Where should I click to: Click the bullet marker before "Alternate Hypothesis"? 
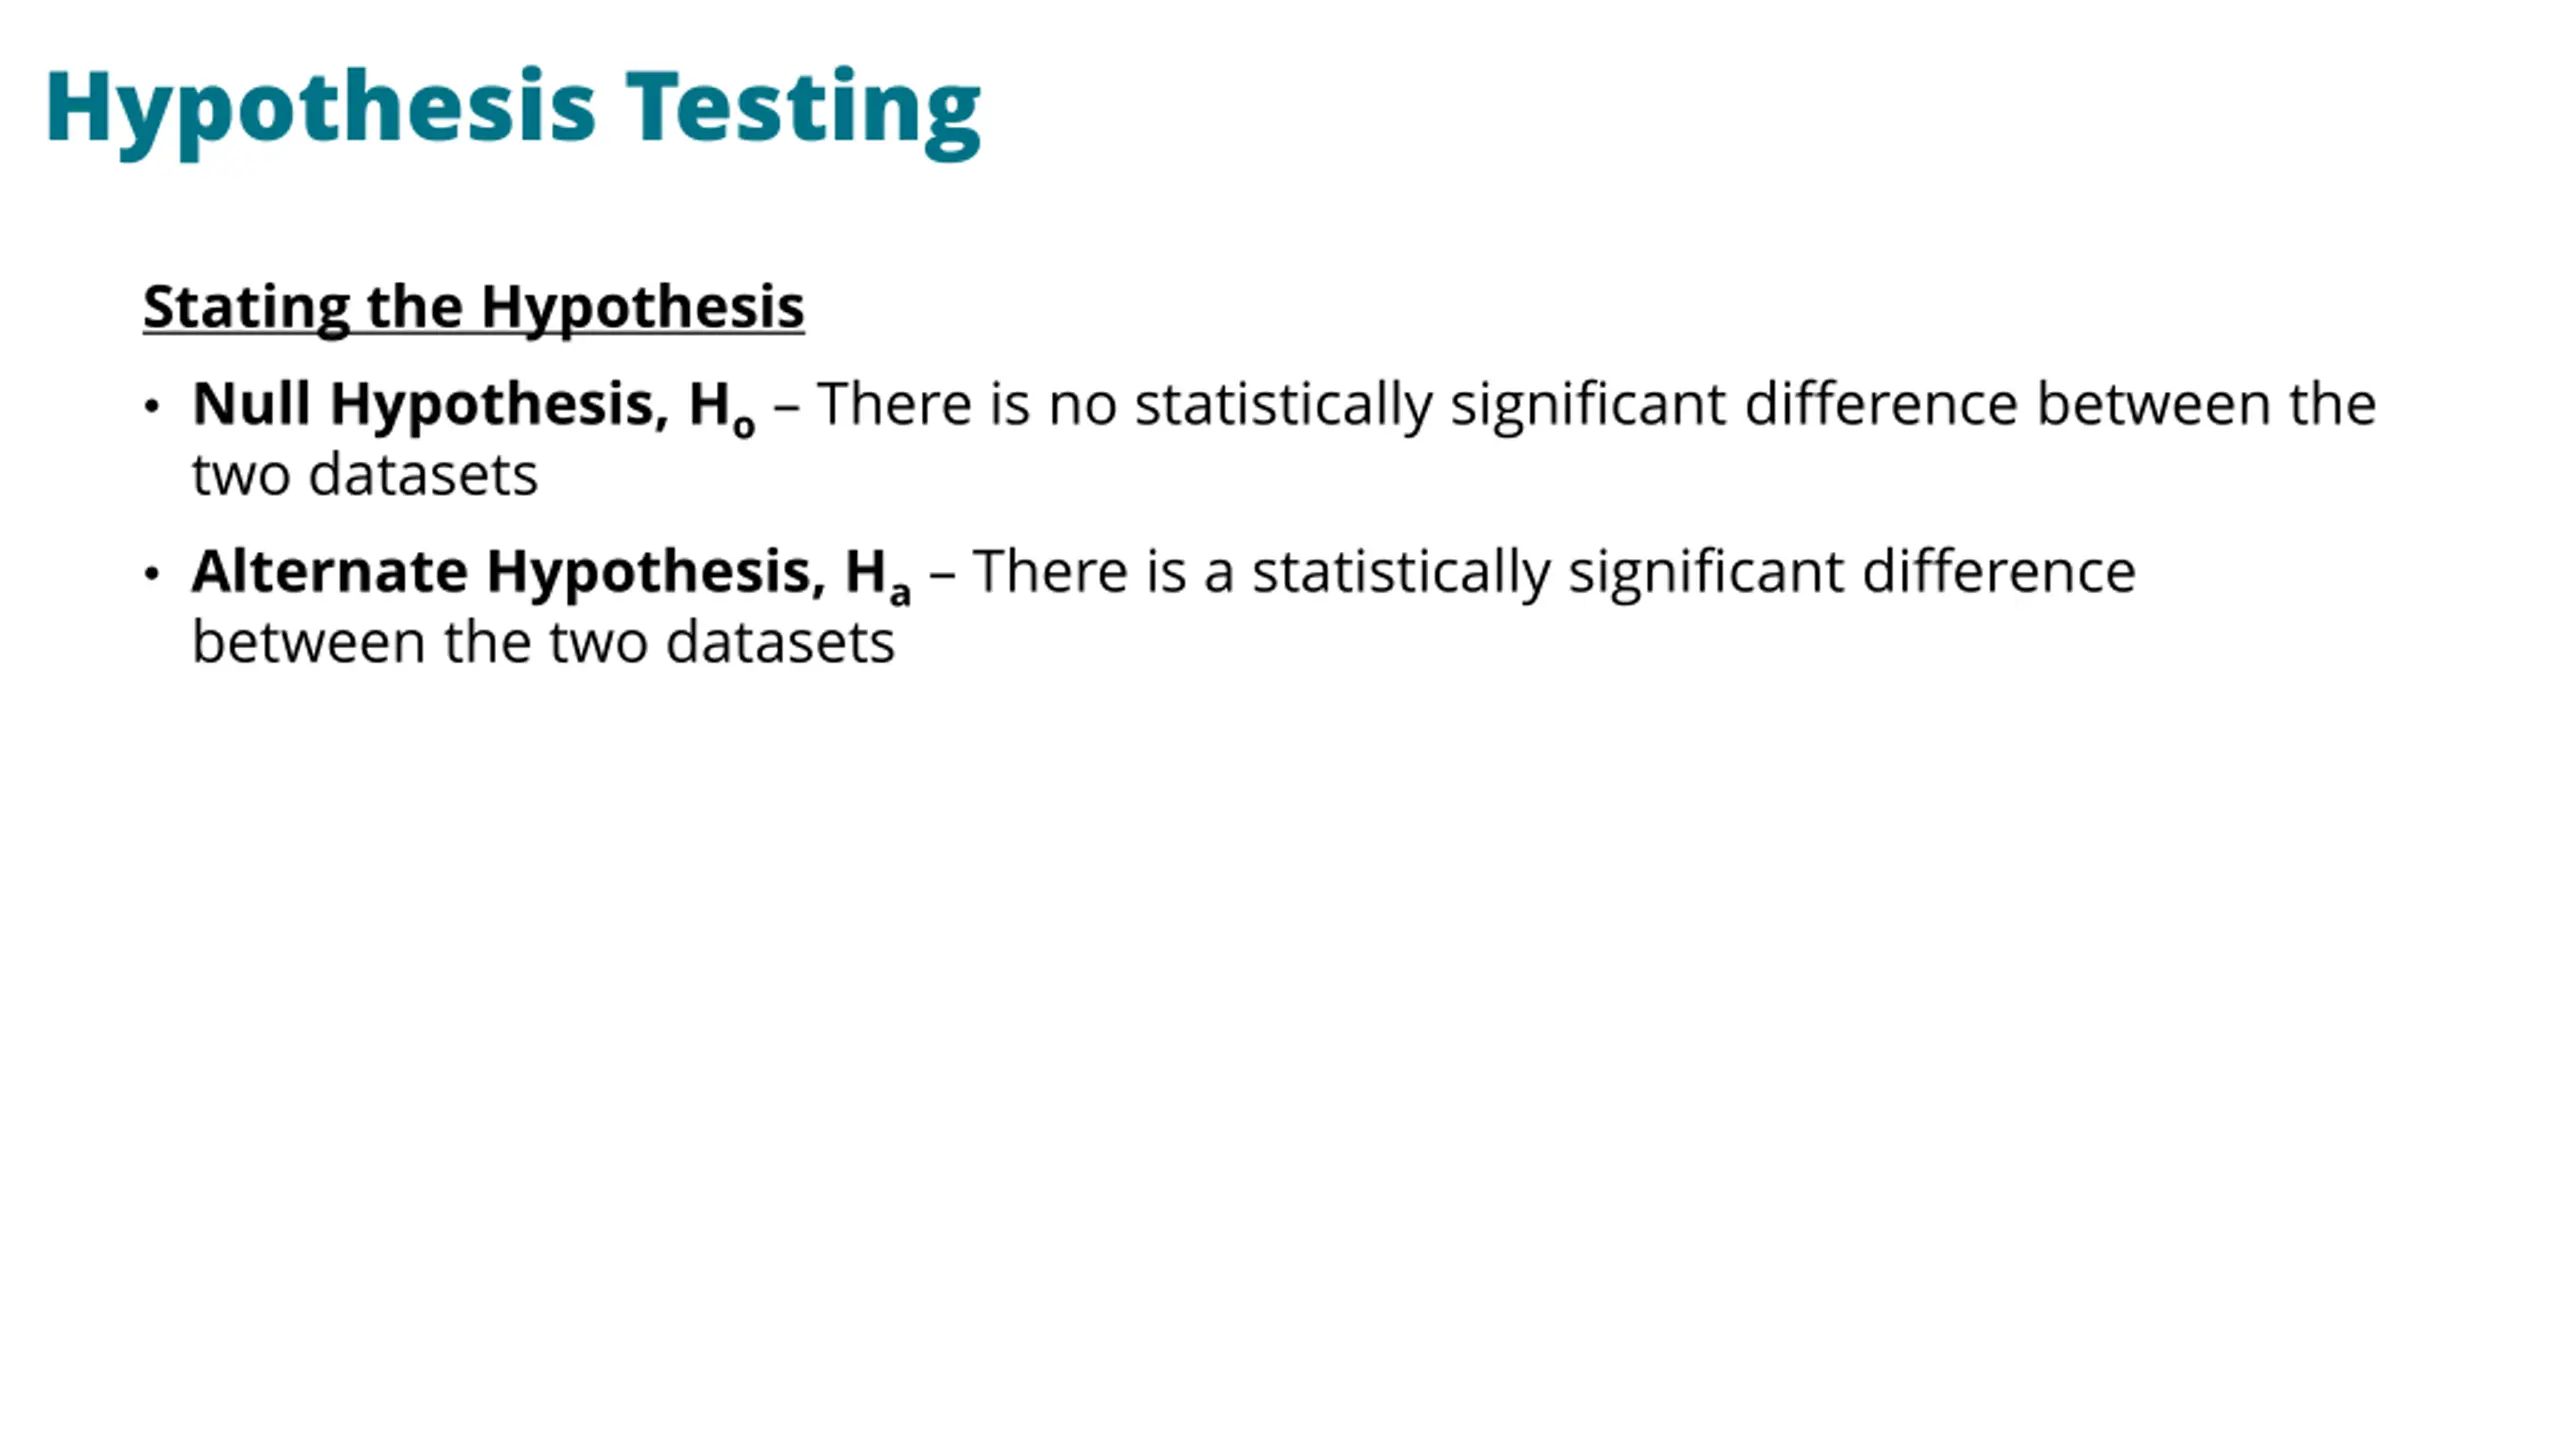152,573
